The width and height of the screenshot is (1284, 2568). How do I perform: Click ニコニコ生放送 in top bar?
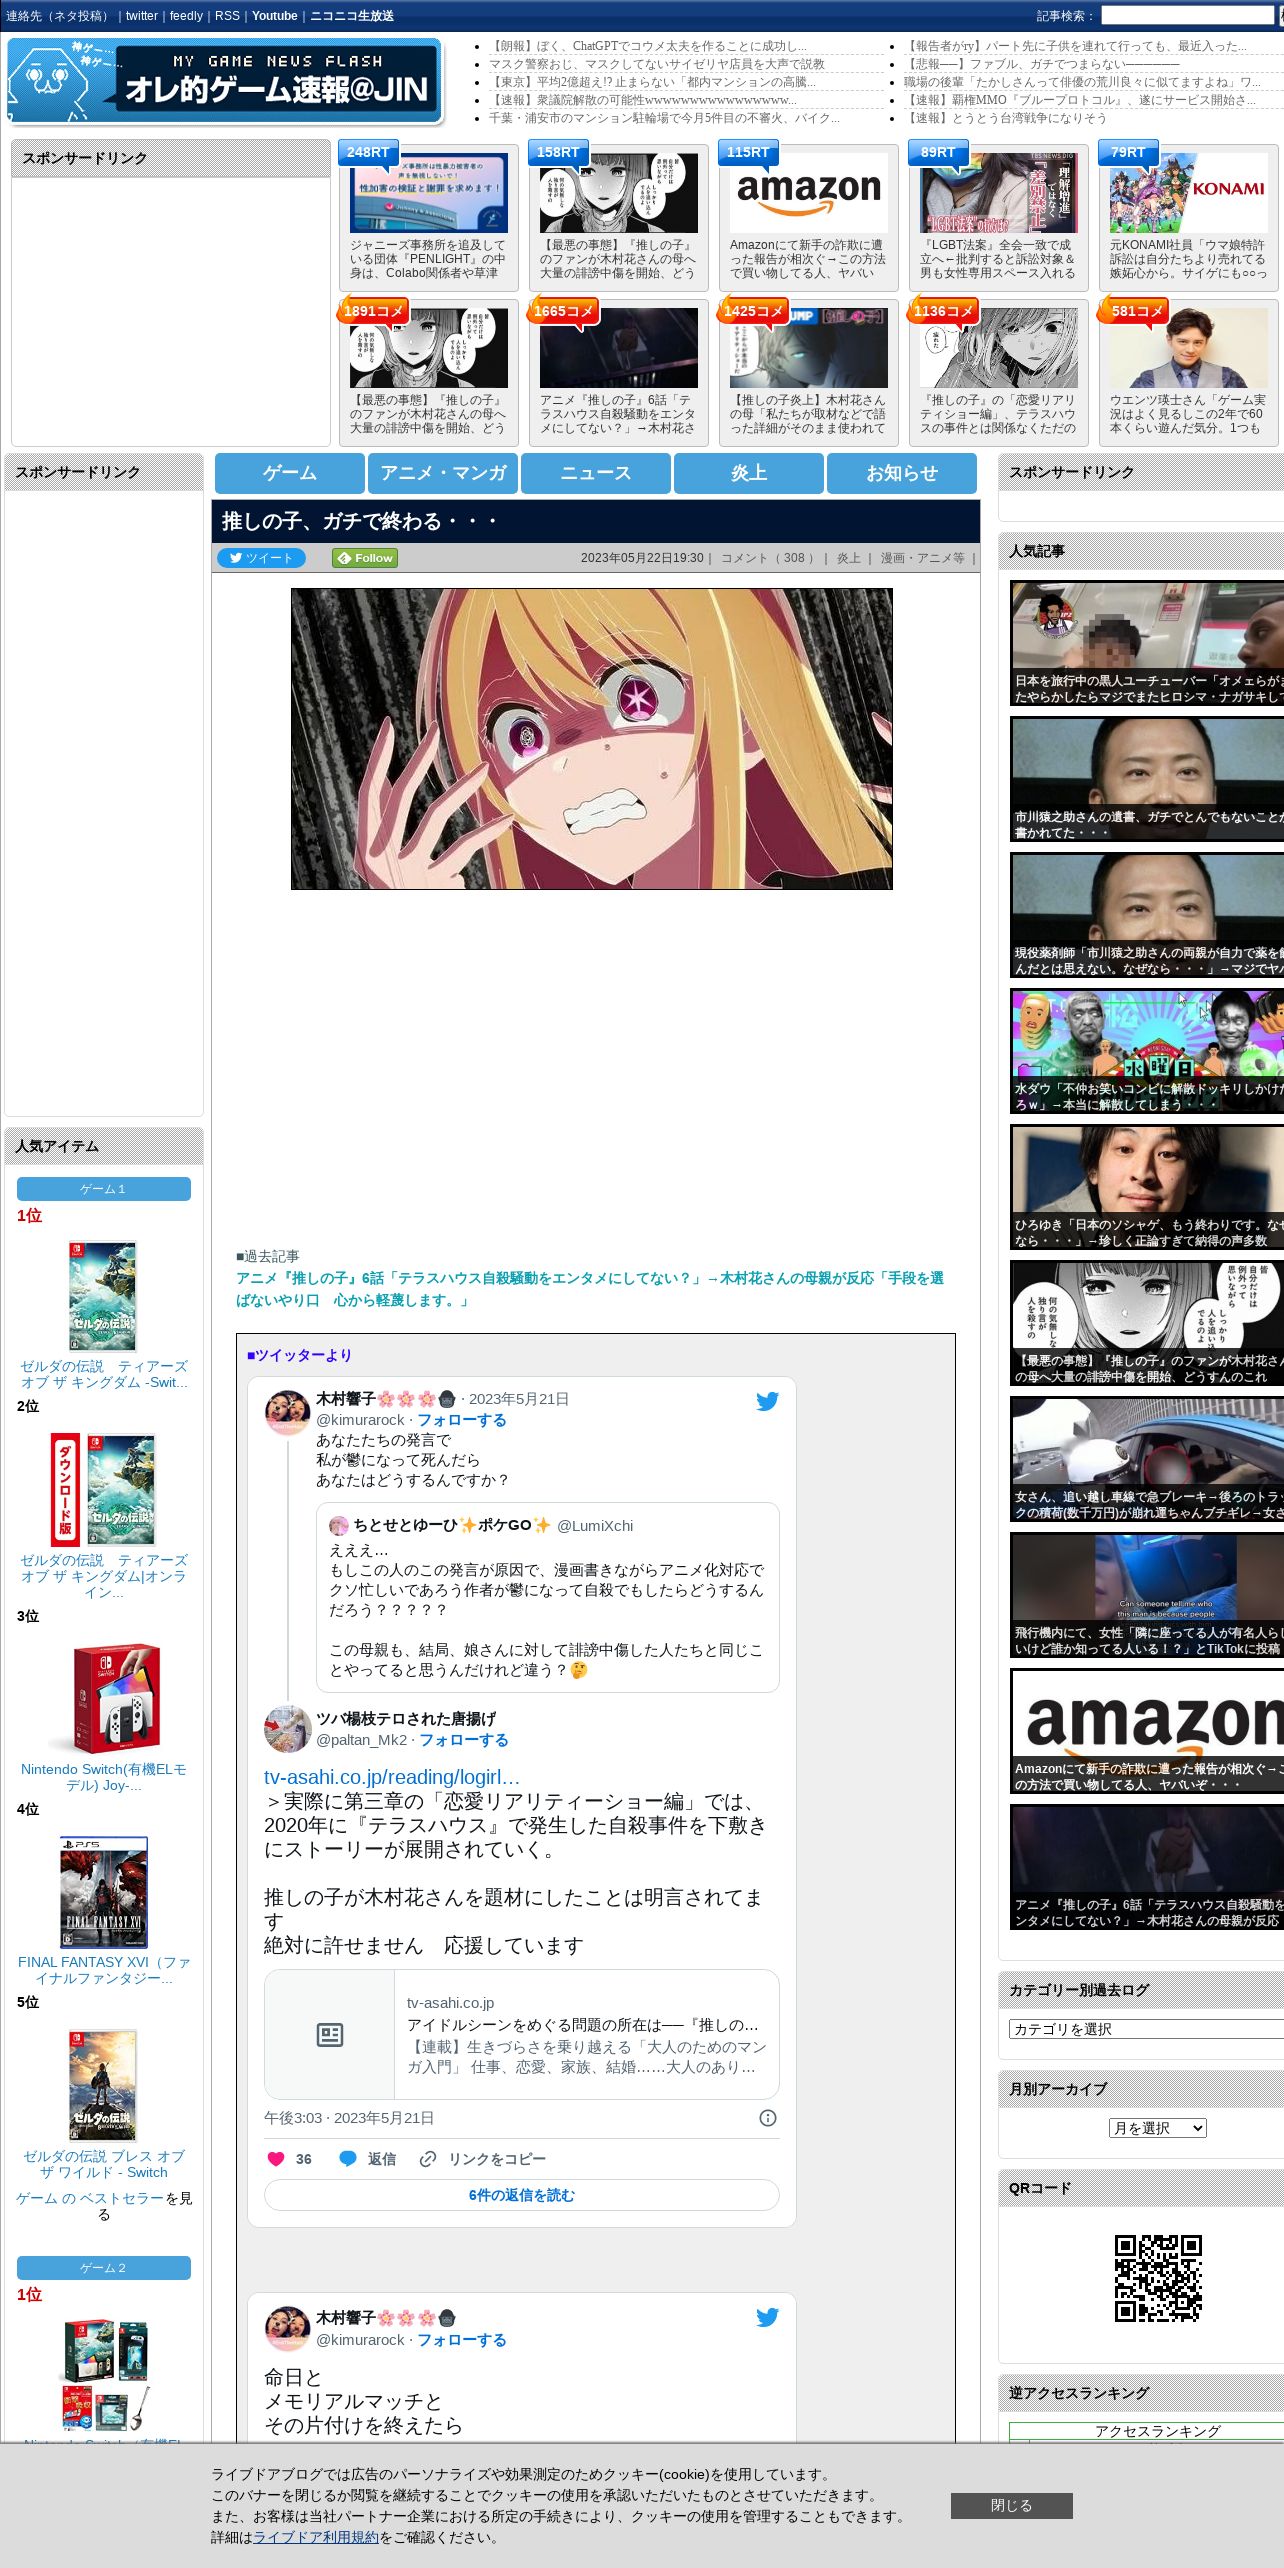(x=352, y=16)
